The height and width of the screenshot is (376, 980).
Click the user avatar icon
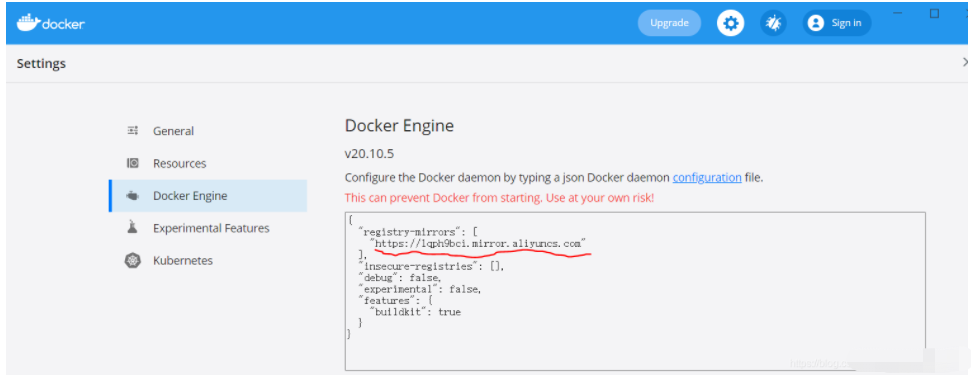[x=815, y=23]
